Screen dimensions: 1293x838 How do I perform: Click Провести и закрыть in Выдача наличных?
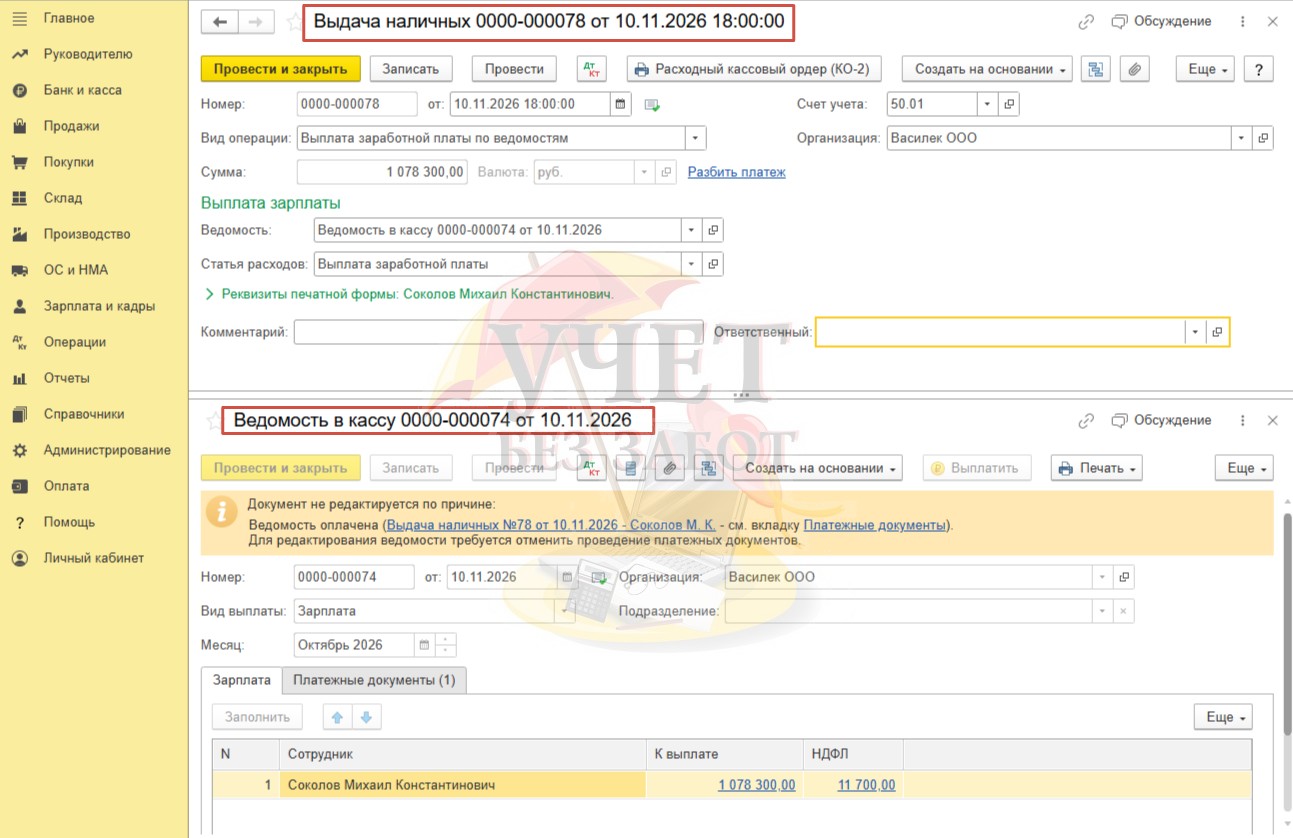pos(280,69)
